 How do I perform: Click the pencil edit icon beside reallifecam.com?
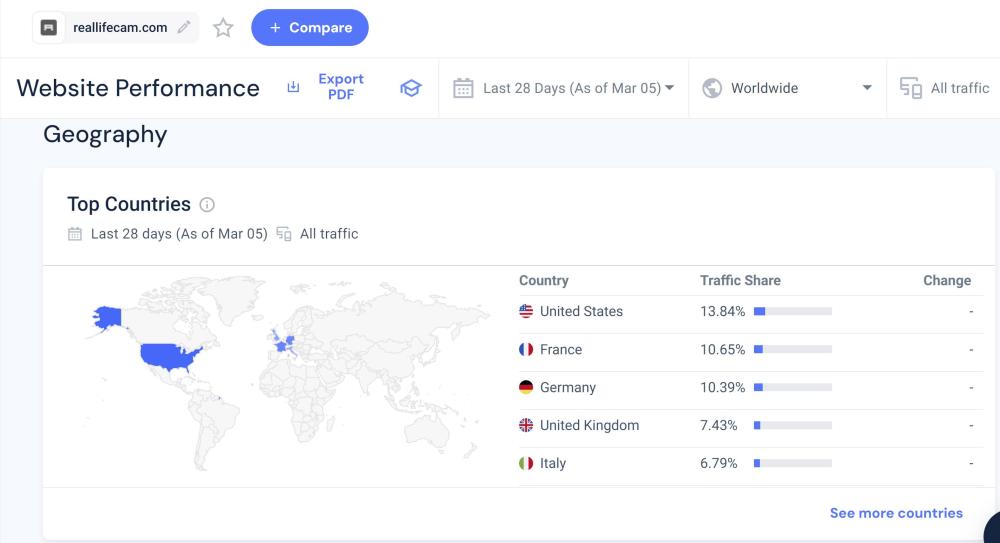183,28
